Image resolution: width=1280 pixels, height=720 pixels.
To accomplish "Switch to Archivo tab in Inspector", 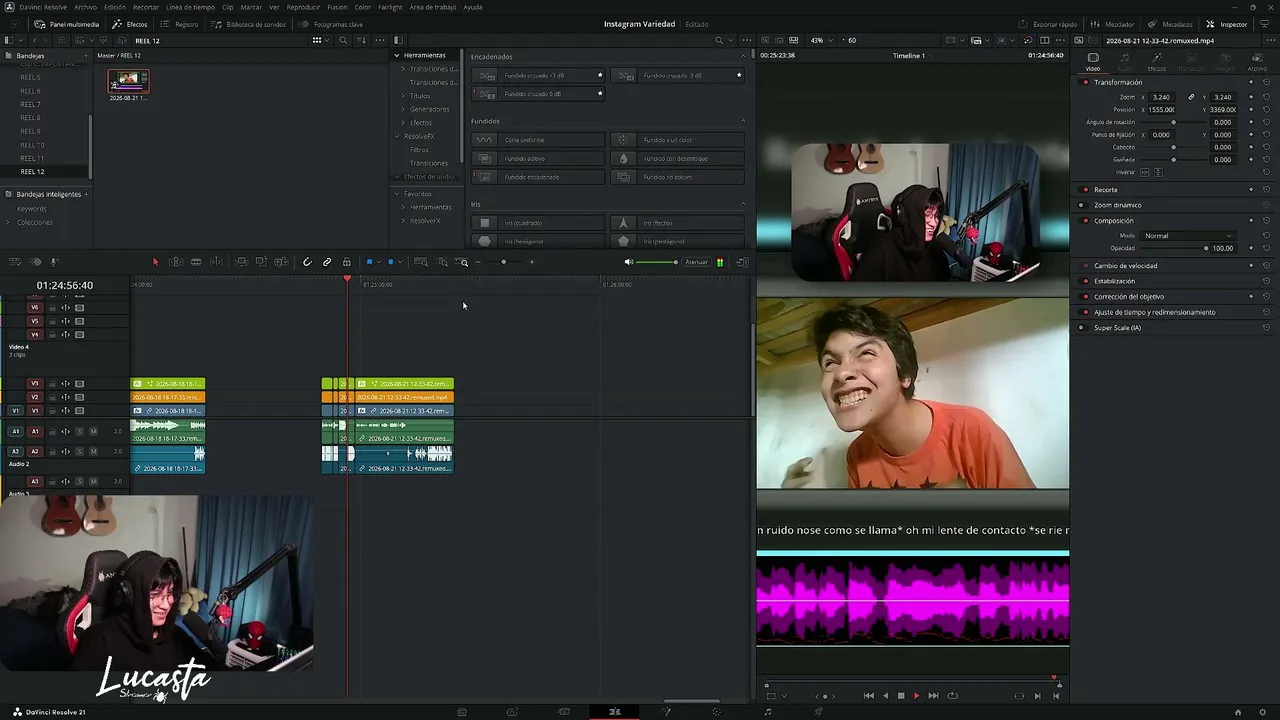I will click(1257, 62).
